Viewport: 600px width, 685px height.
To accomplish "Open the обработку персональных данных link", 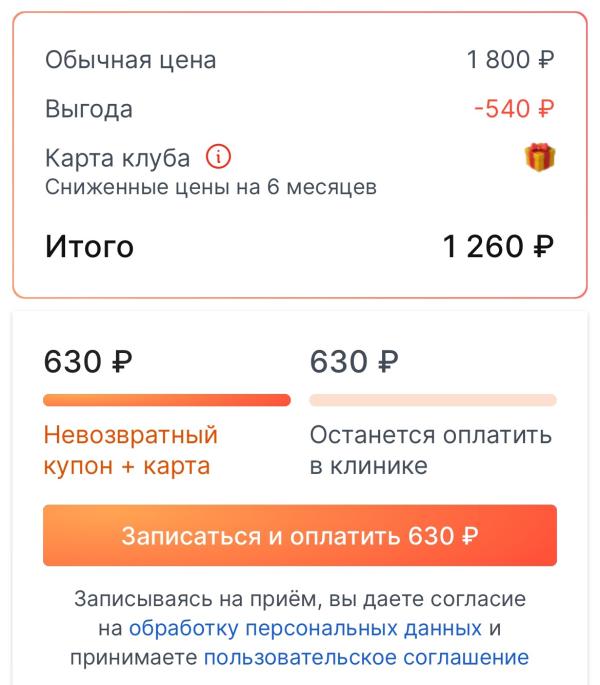I will click(x=305, y=629).
